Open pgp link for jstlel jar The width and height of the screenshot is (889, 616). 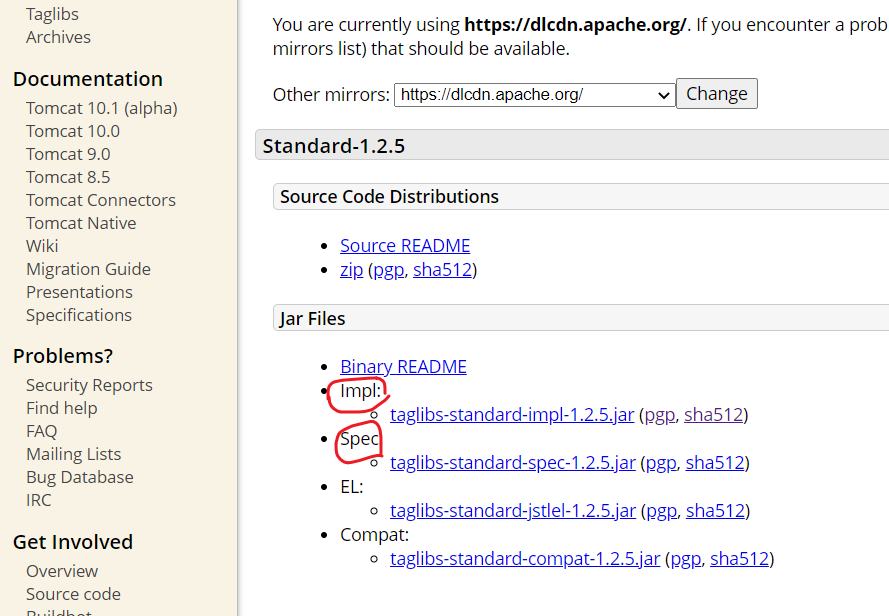click(662, 511)
